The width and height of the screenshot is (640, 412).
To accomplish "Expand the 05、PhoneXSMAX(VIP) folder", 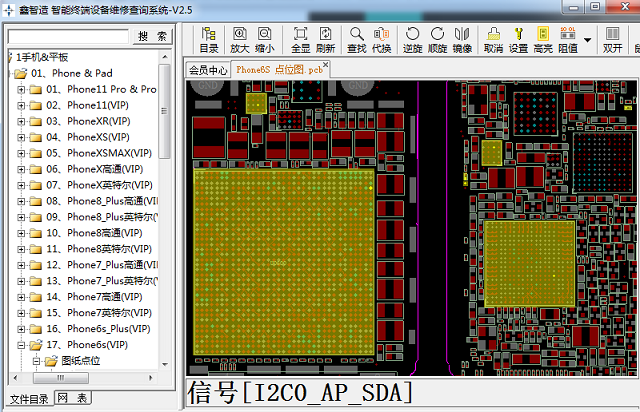I will pyautogui.click(x=21, y=153).
